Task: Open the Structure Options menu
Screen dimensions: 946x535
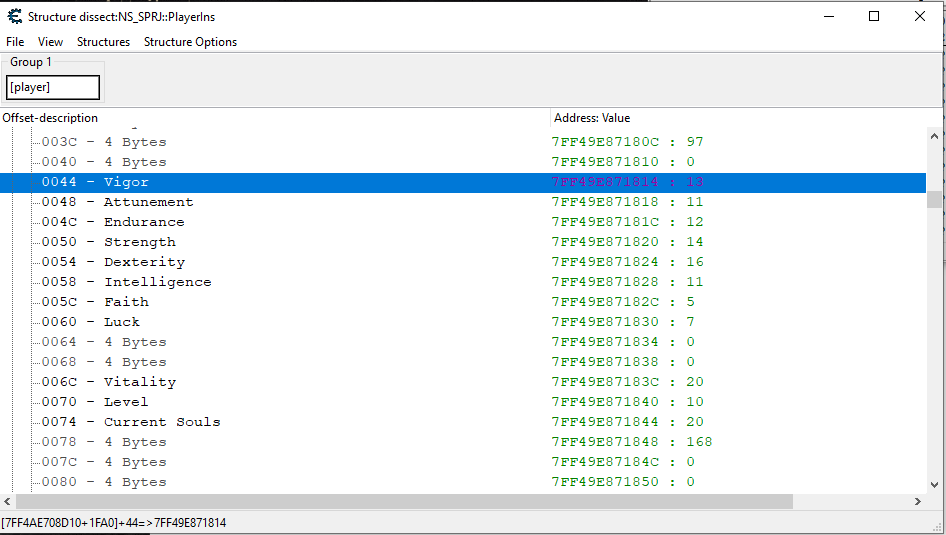Action: (x=190, y=42)
